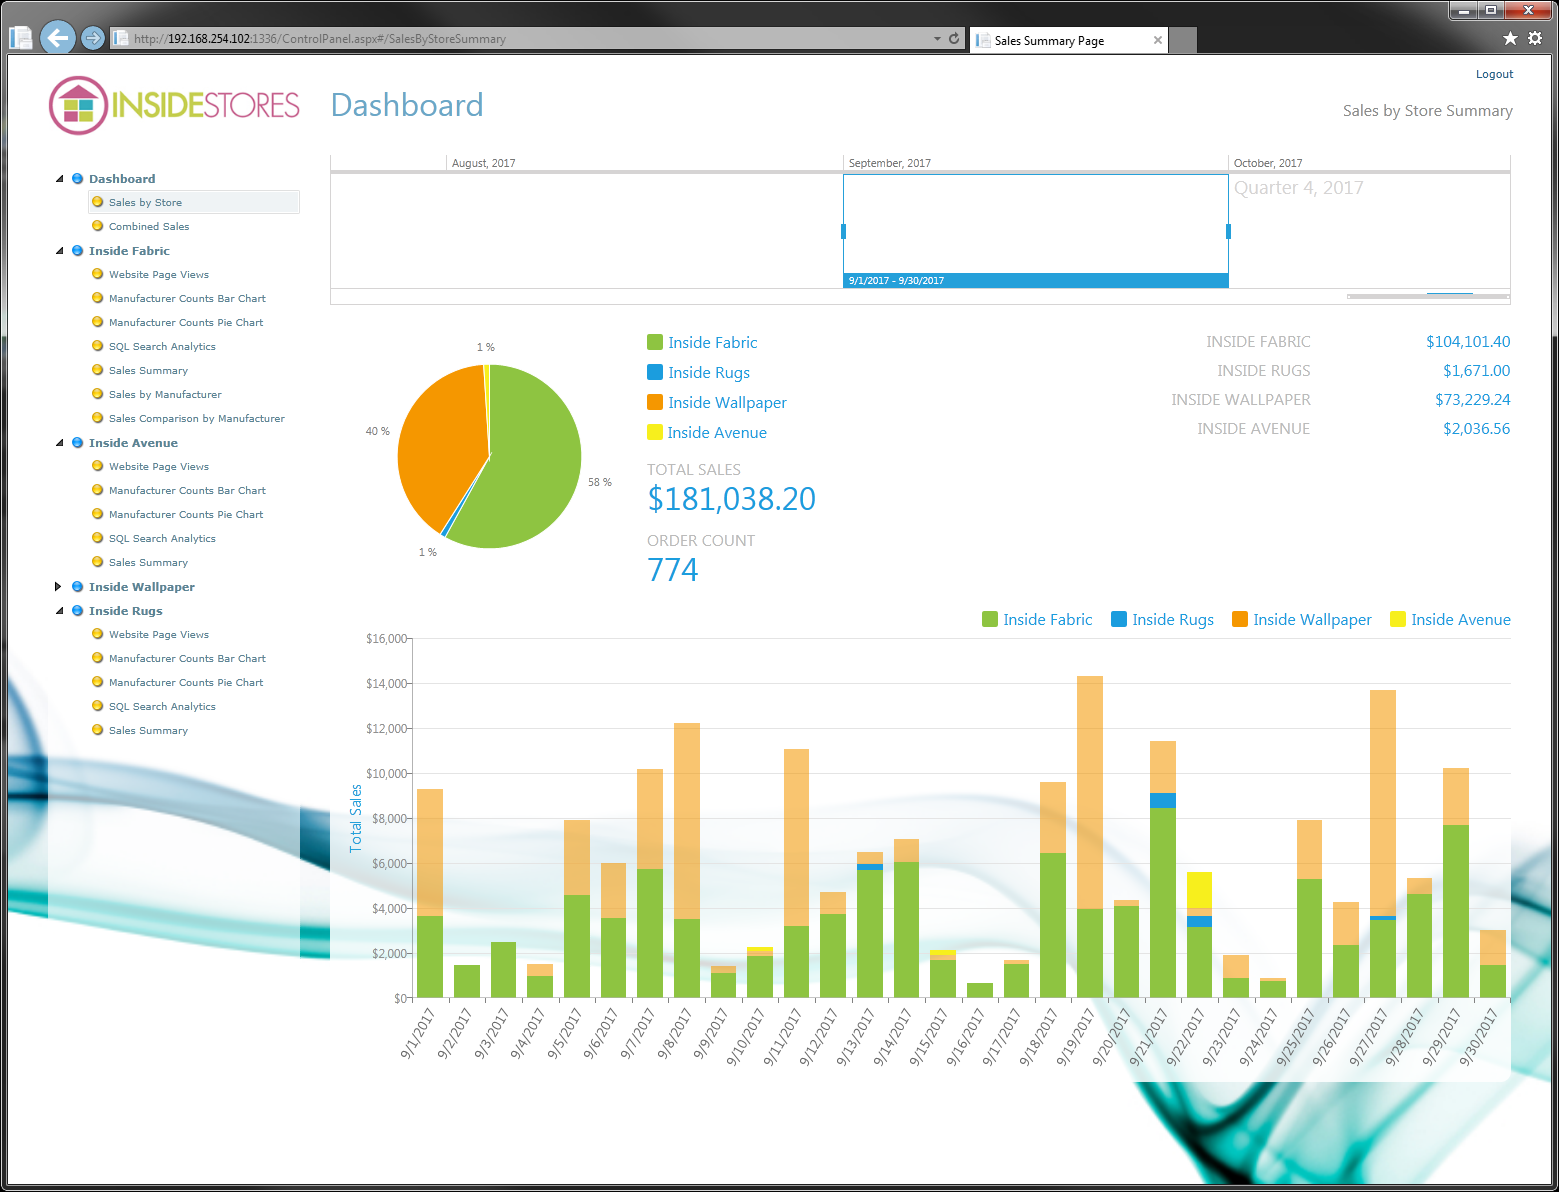
Task: Click the timeline horizontal scrollbar thumb
Action: click(1427, 296)
